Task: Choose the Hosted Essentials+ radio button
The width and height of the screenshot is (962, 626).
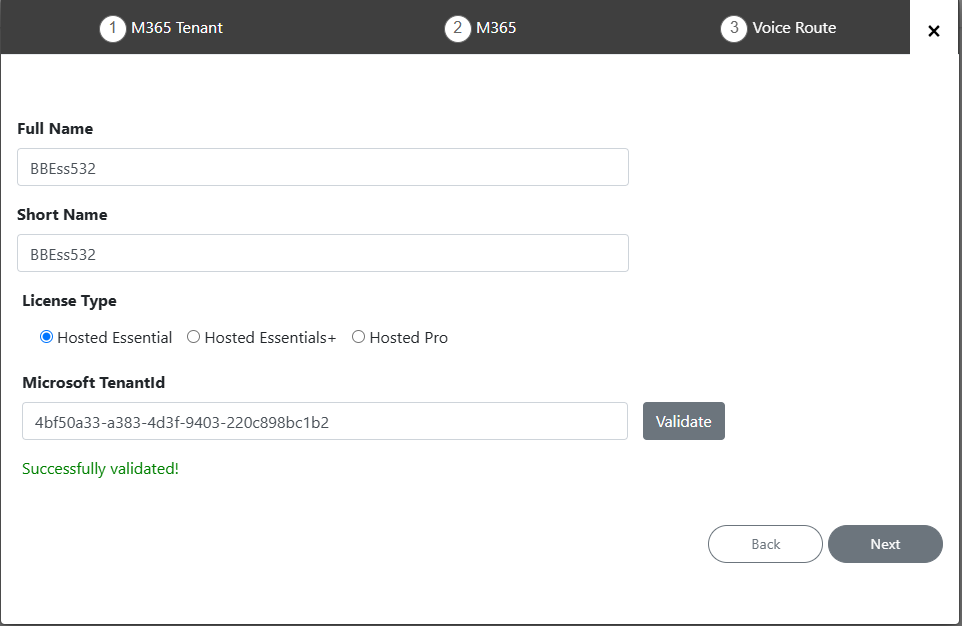Action: pyautogui.click(x=193, y=337)
